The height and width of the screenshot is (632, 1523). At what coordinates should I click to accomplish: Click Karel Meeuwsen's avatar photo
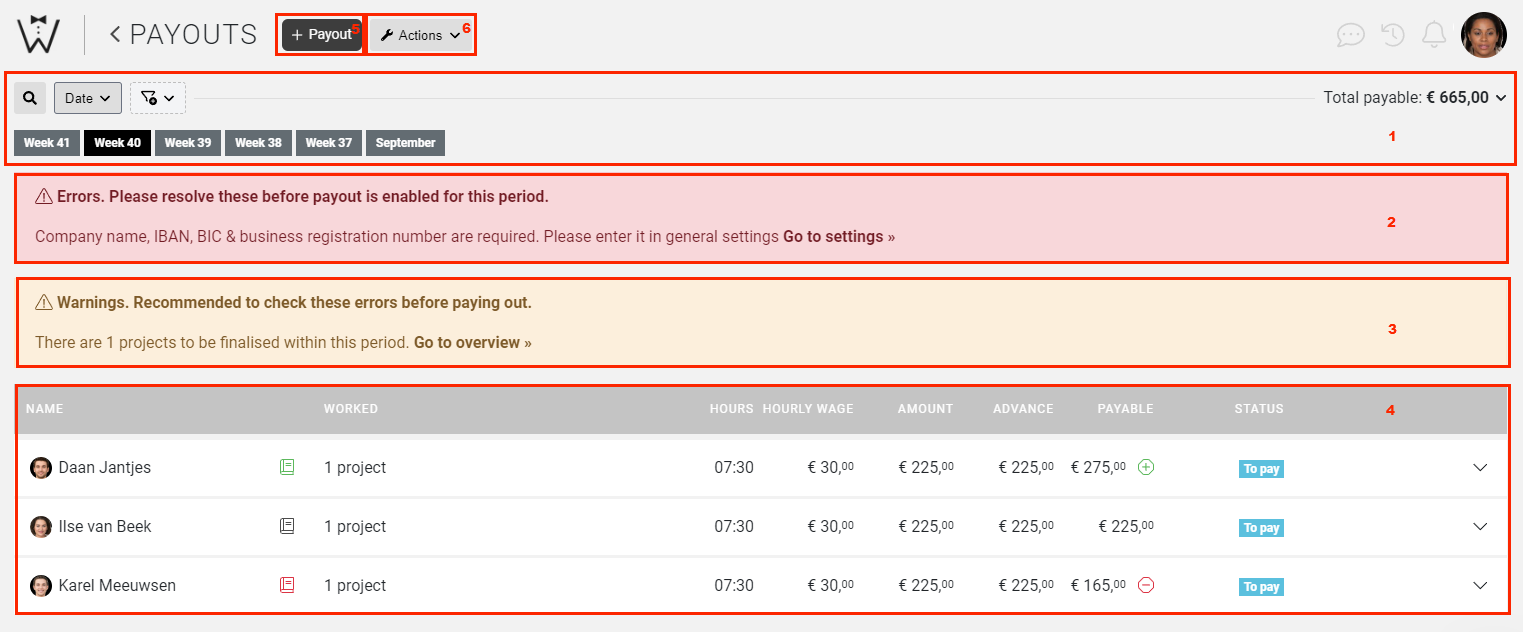point(41,585)
